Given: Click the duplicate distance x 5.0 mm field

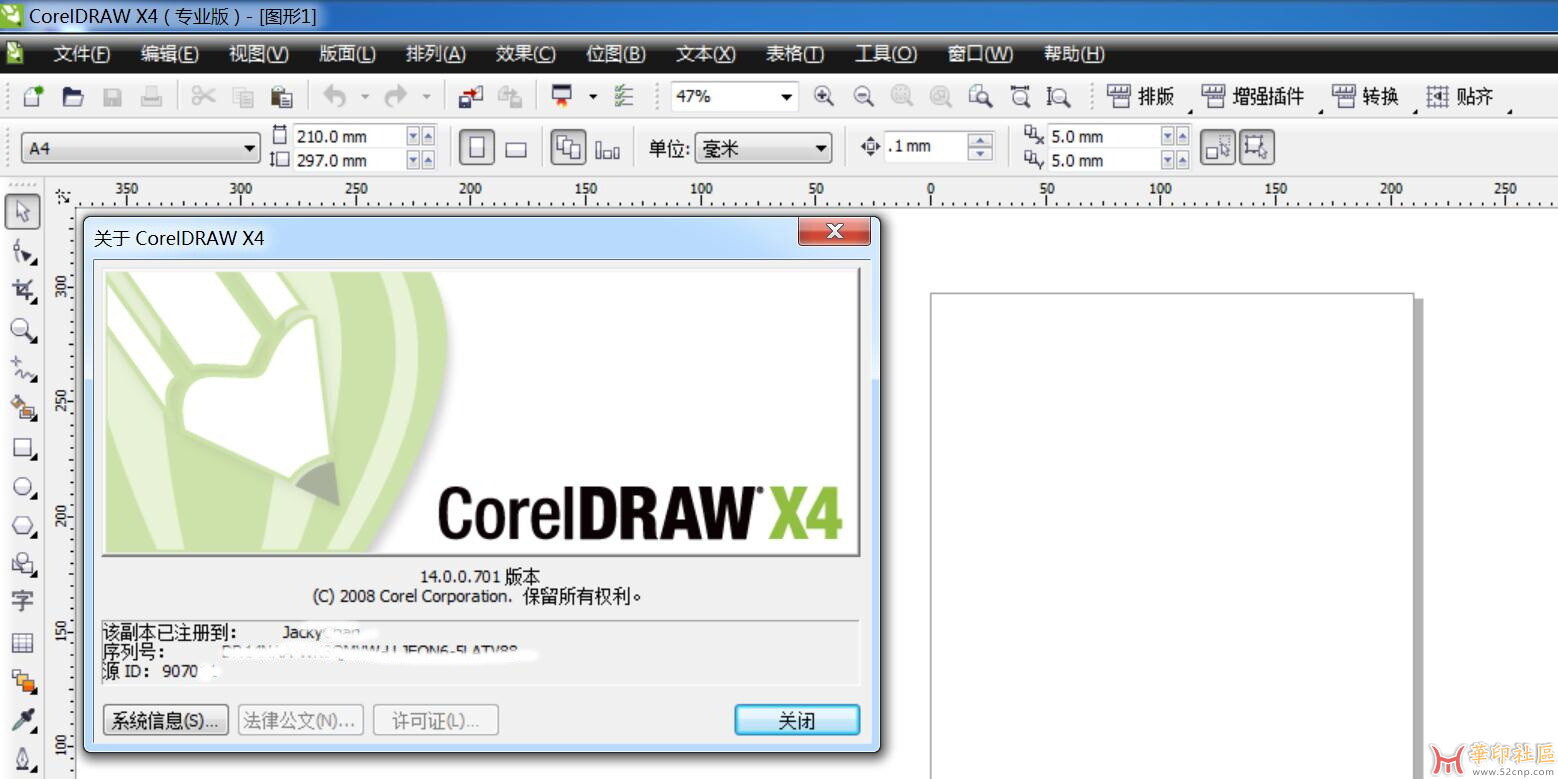Looking at the screenshot, I should coord(1103,136).
